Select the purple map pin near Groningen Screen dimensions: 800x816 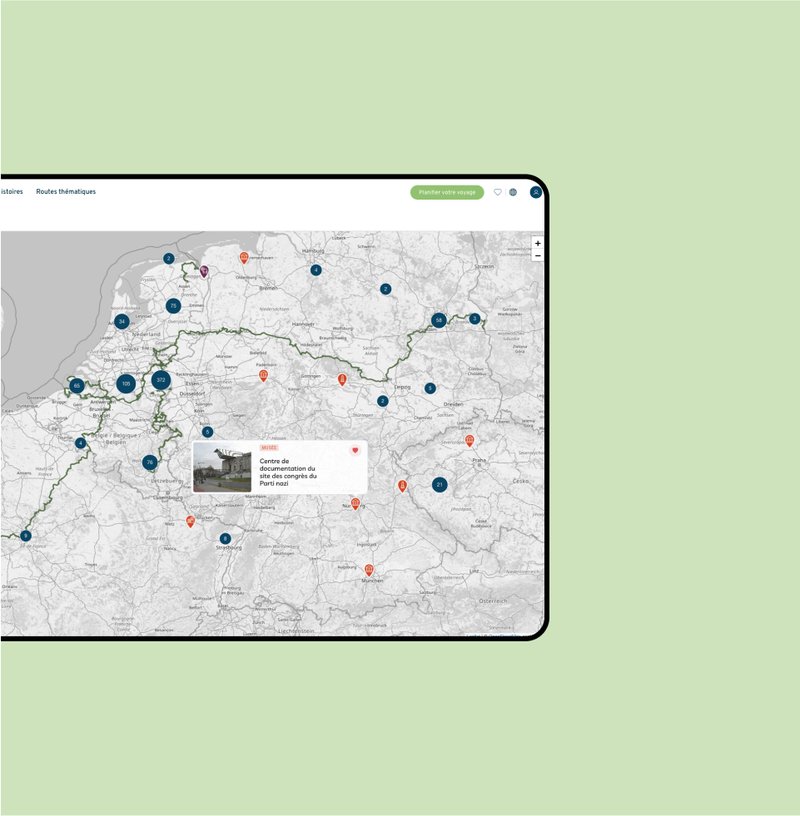[x=204, y=270]
